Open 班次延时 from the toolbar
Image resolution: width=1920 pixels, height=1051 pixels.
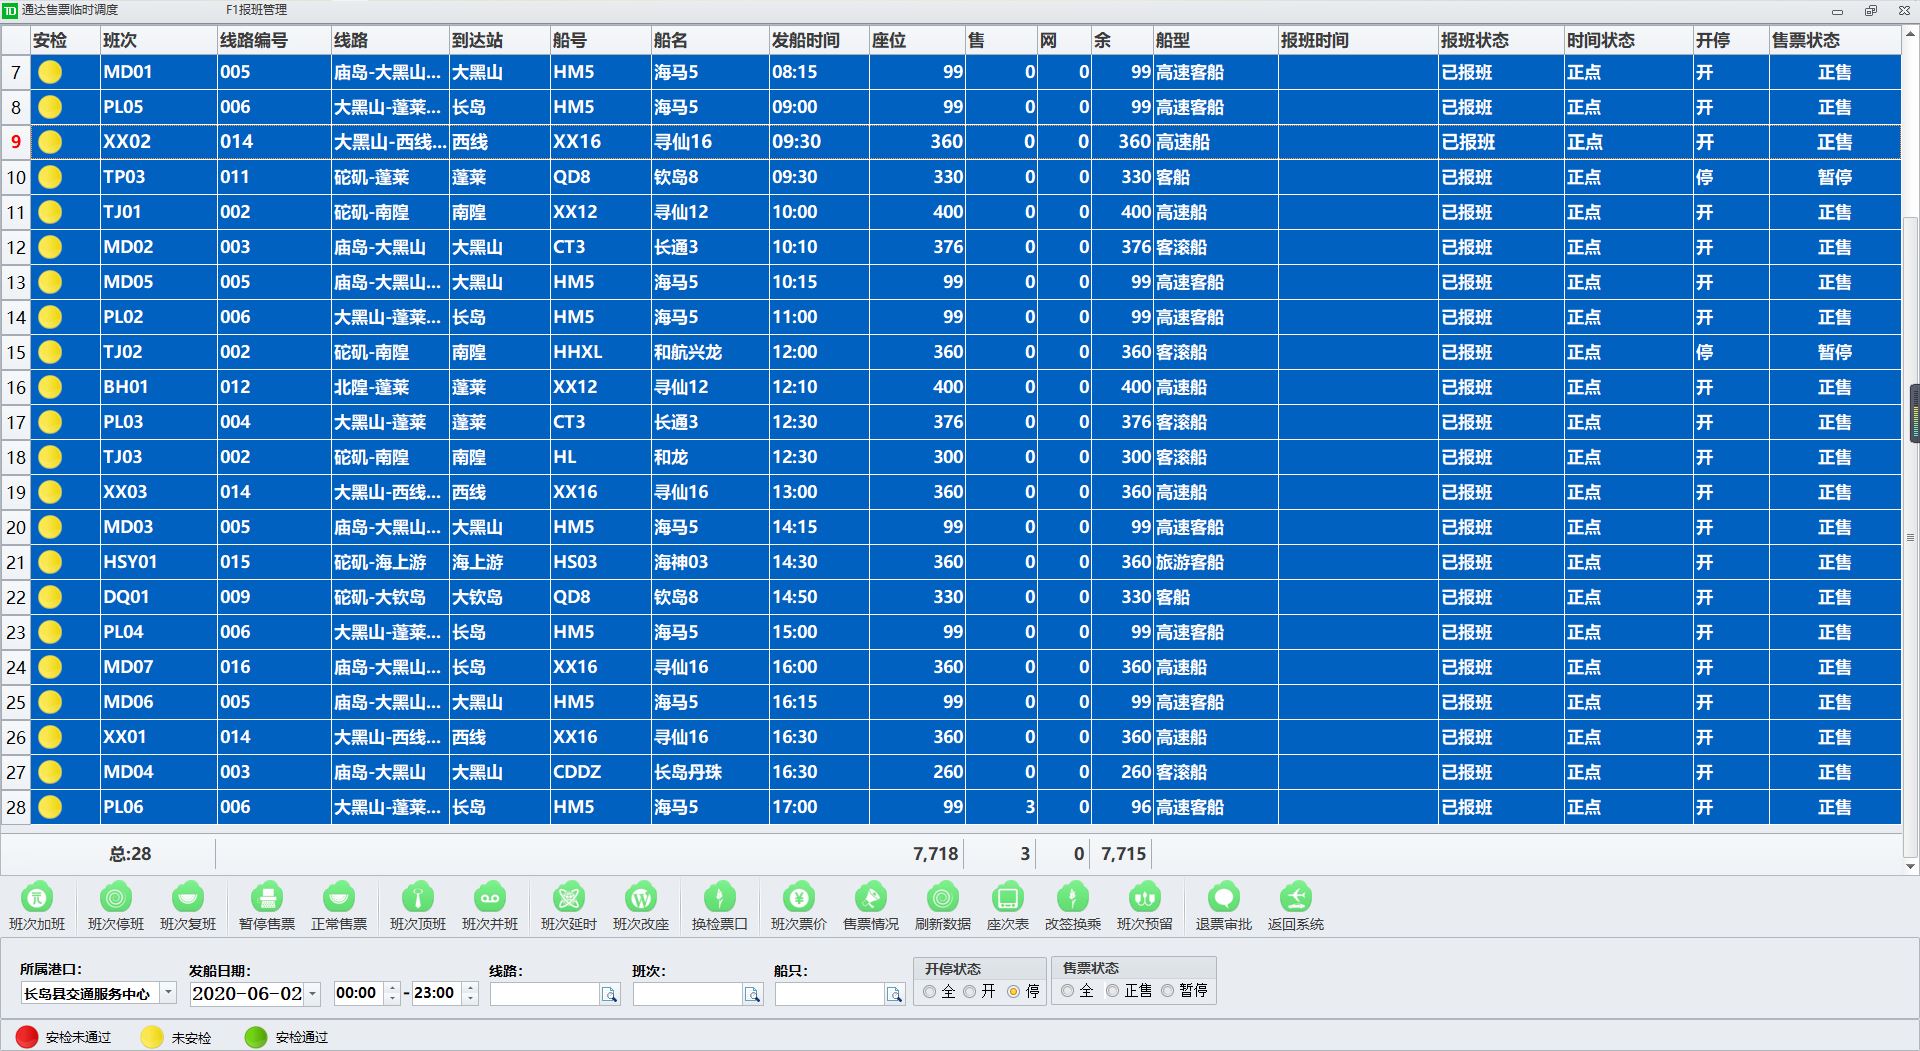click(x=568, y=898)
